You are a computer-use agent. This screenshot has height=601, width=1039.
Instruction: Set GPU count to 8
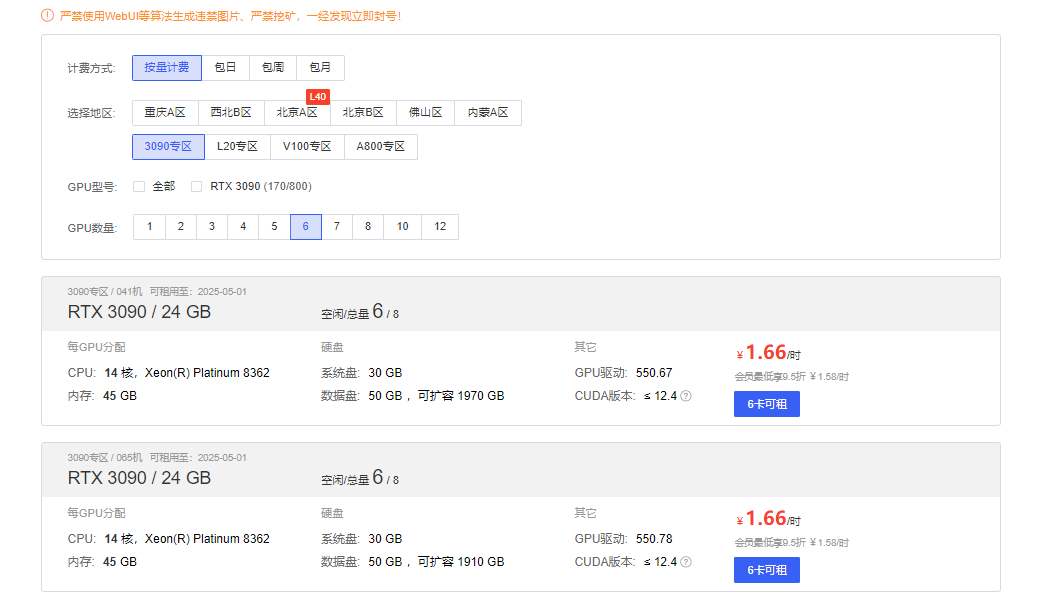coord(368,227)
